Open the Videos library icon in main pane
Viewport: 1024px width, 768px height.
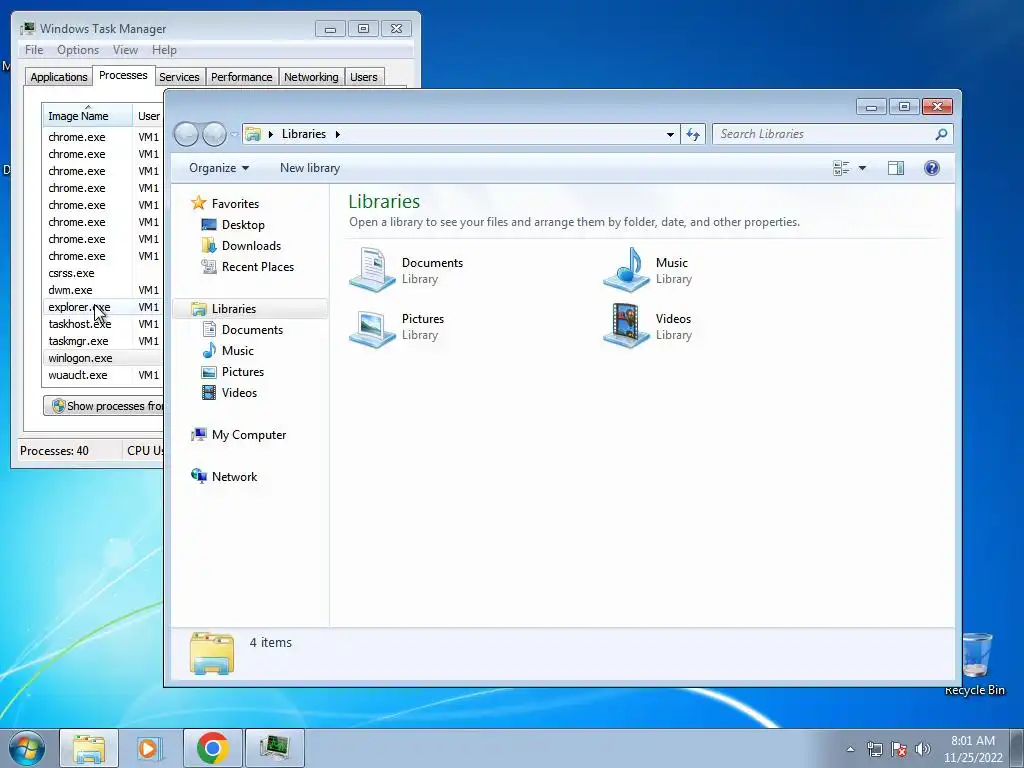[x=626, y=326]
